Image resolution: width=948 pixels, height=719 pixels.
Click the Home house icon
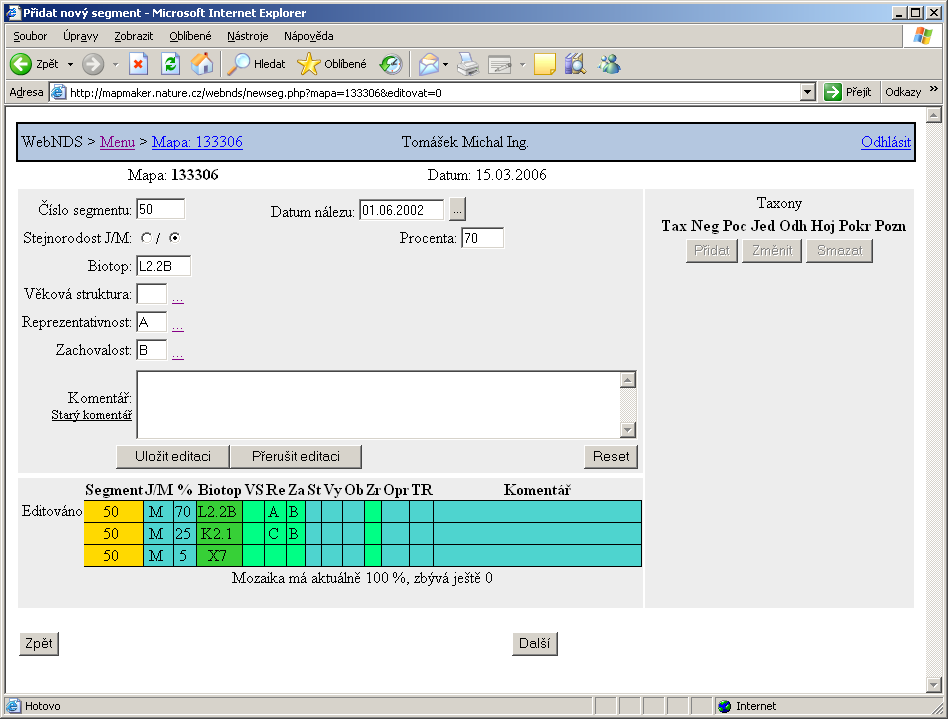(202, 64)
